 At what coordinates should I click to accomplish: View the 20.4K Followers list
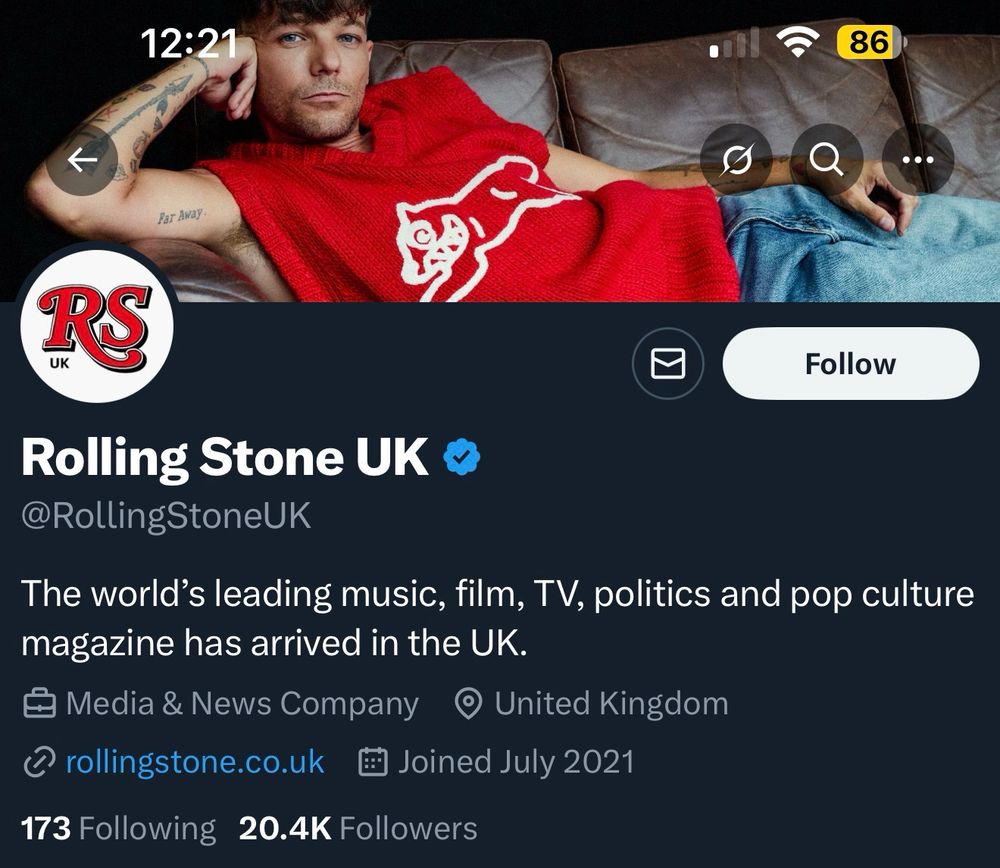358,828
